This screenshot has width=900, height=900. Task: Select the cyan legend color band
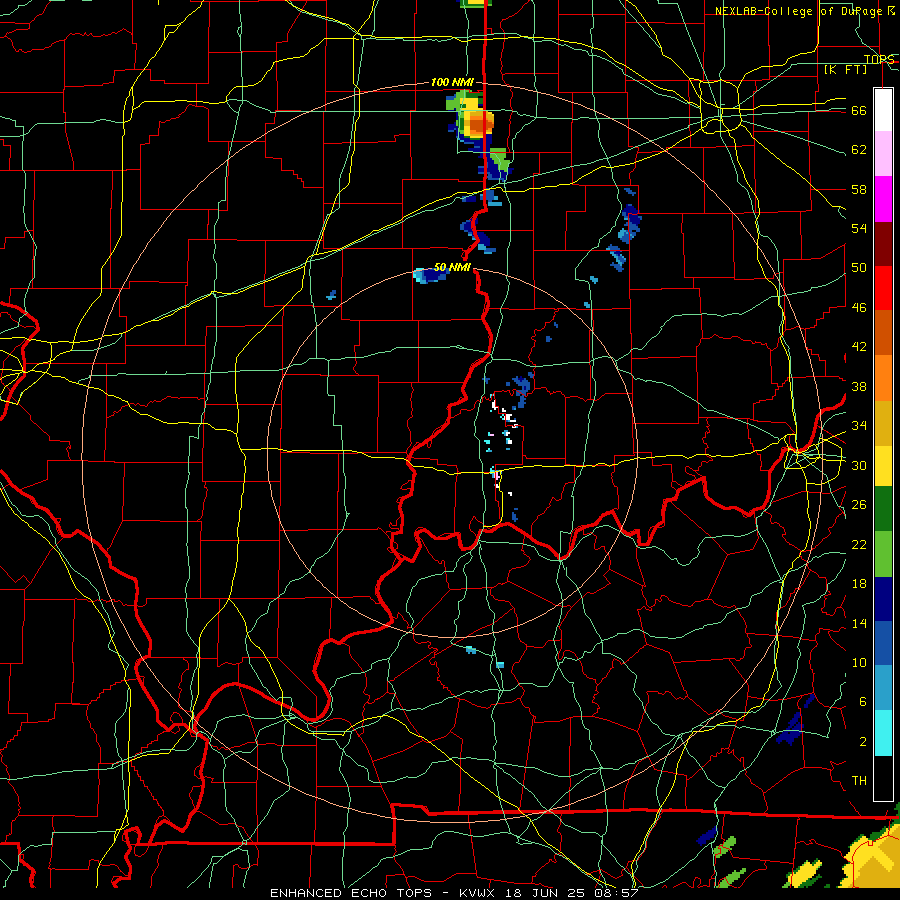[x=883, y=734]
